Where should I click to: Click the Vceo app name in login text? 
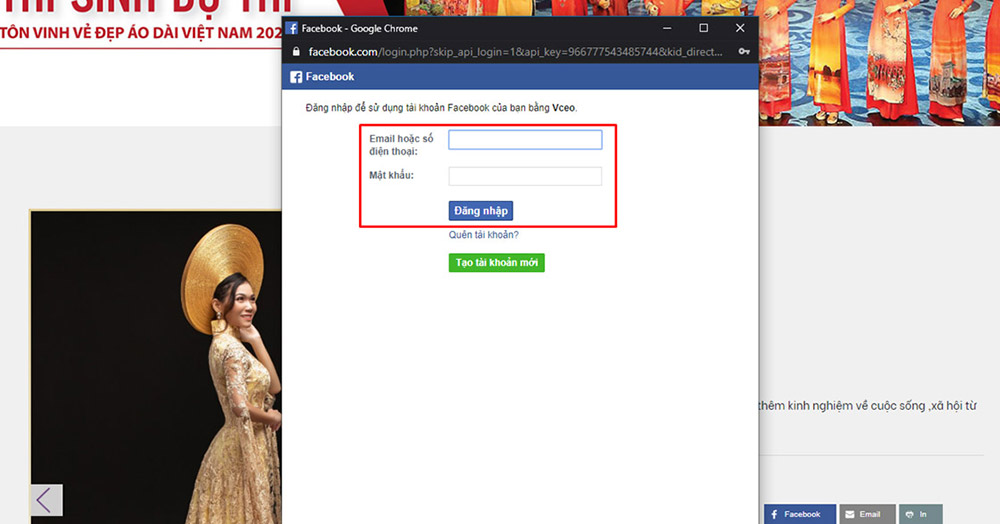(x=563, y=108)
